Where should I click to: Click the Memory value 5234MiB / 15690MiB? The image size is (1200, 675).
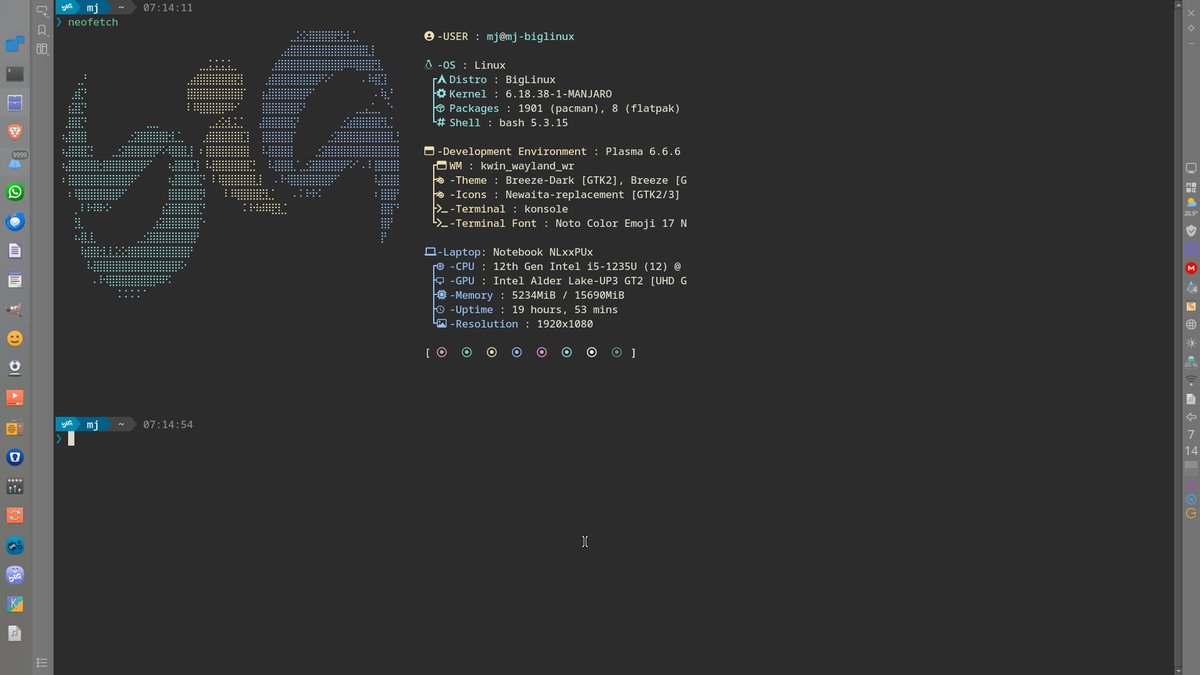click(568, 295)
